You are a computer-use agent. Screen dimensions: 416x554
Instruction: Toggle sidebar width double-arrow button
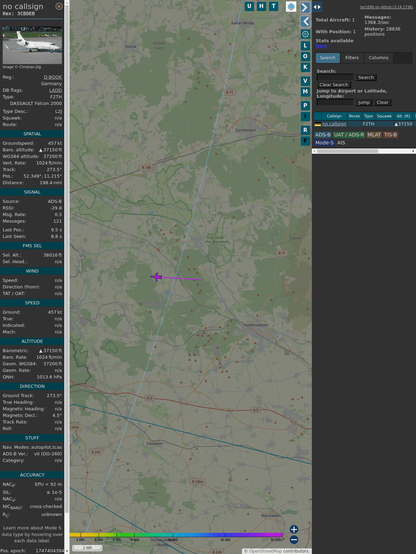click(x=317, y=7)
